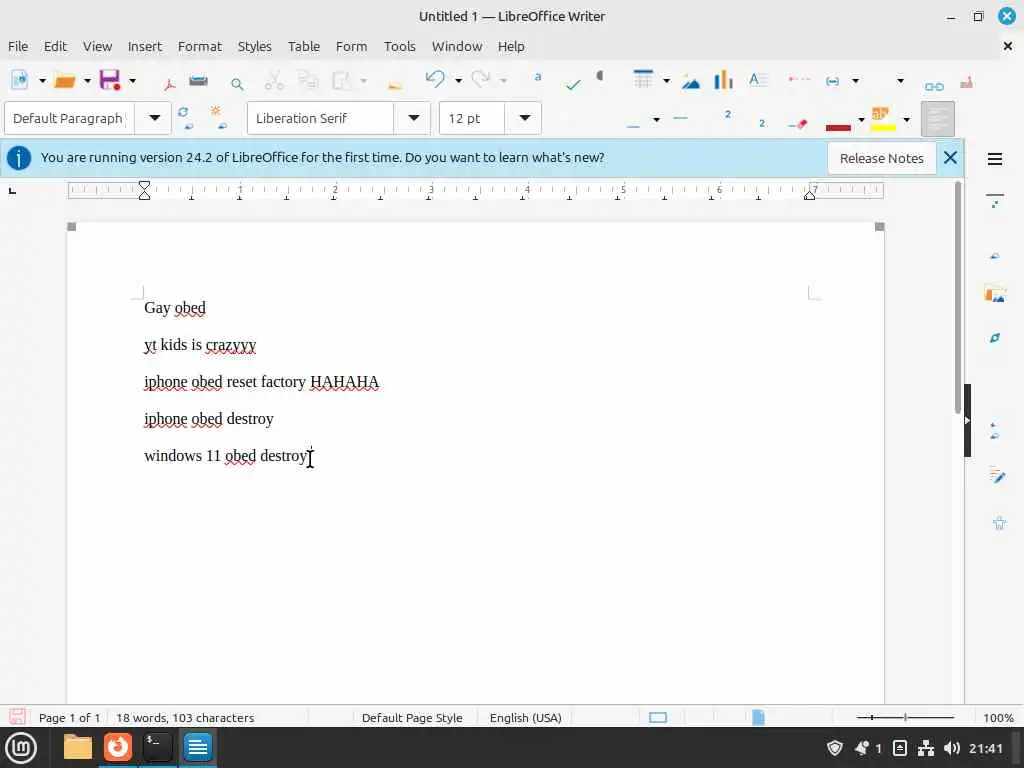Insert an image from the toolbar
Viewport: 1024px width, 768px height.
(690, 81)
